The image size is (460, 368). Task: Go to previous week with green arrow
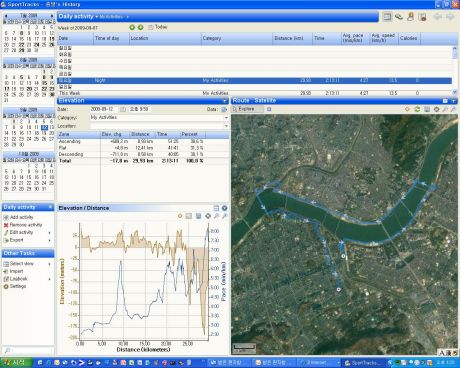tap(132, 27)
